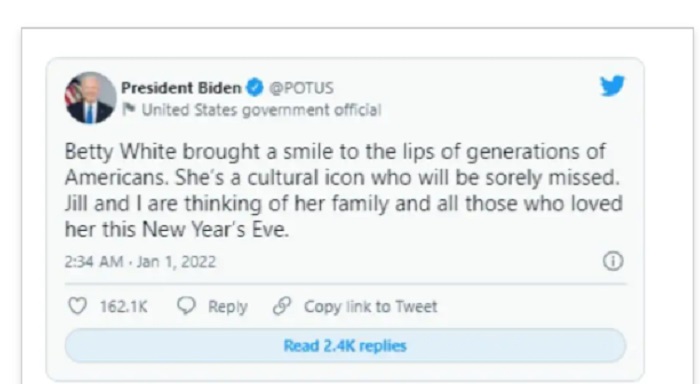The image size is (700, 384).
Task: Click the 162.1K likes count
Action: point(123,306)
